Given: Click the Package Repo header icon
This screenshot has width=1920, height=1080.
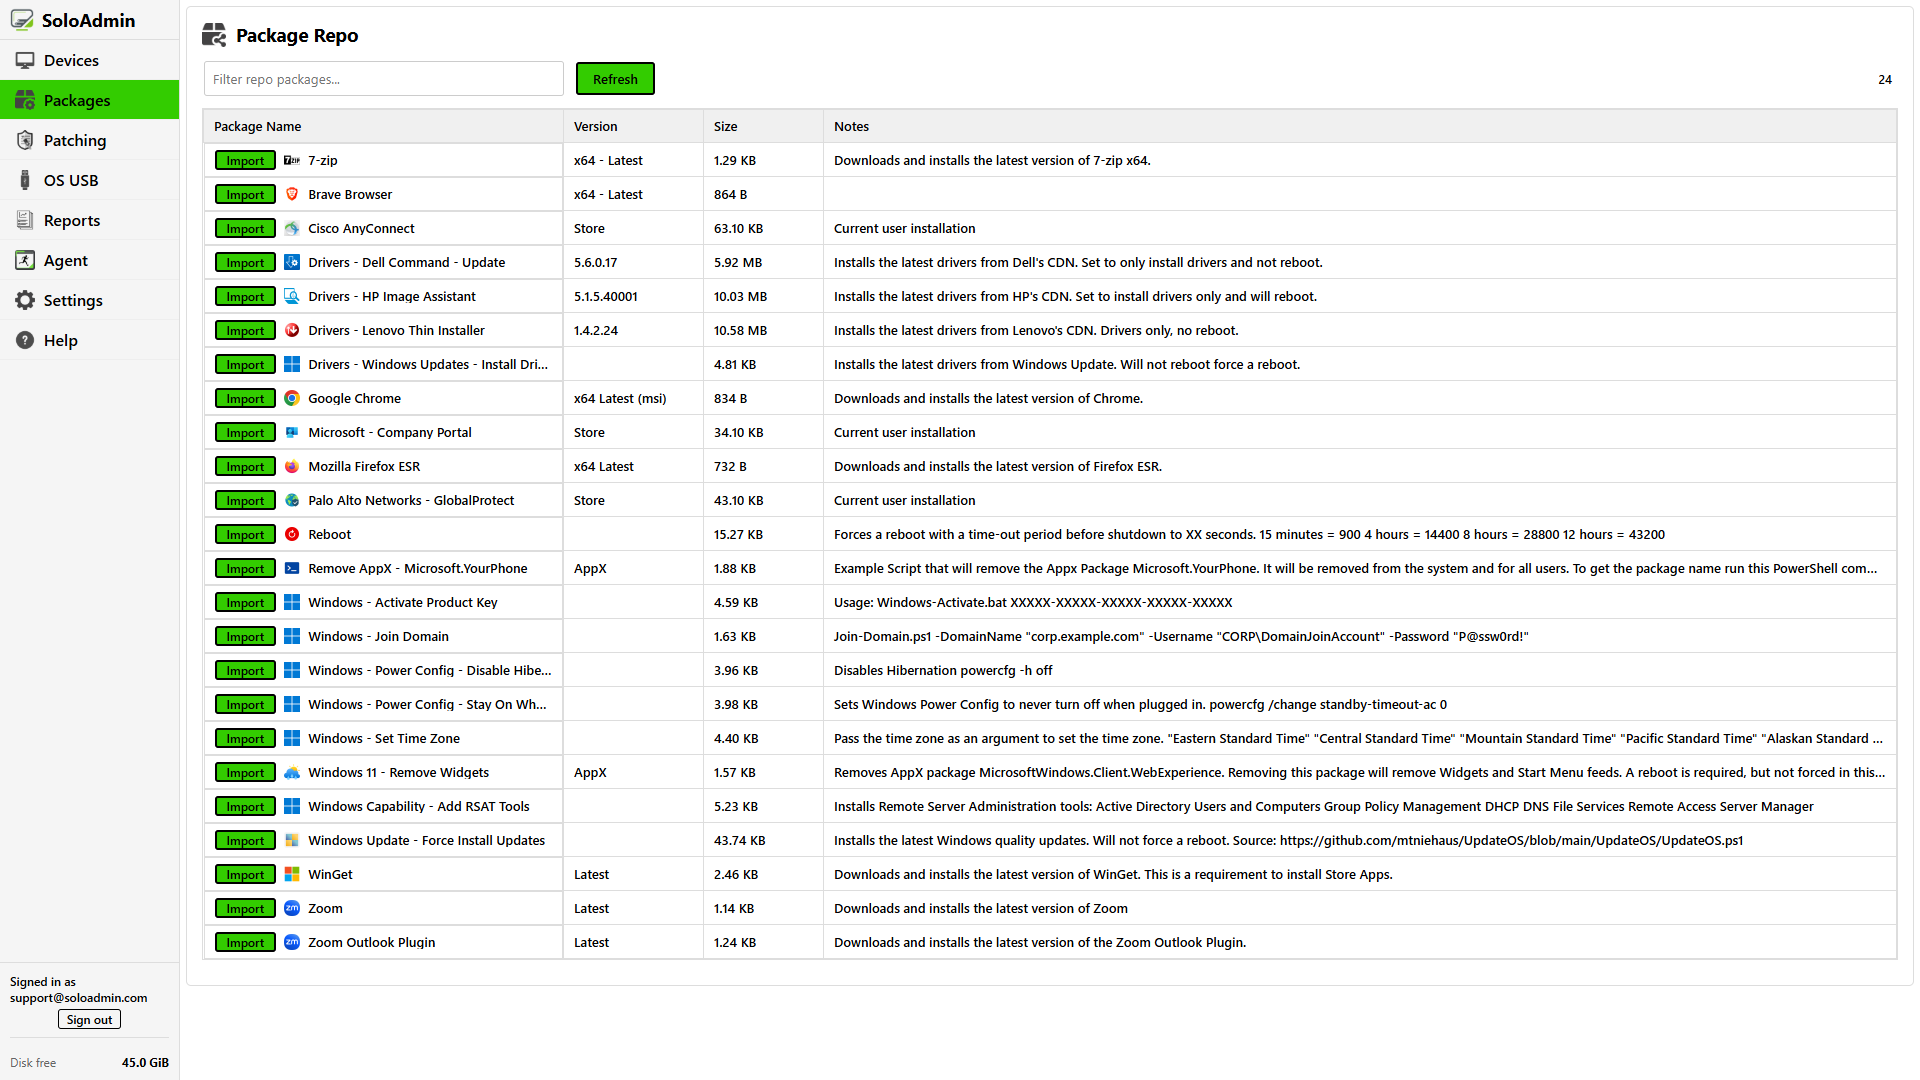Looking at the screenshot, I should tap(214, 35).
